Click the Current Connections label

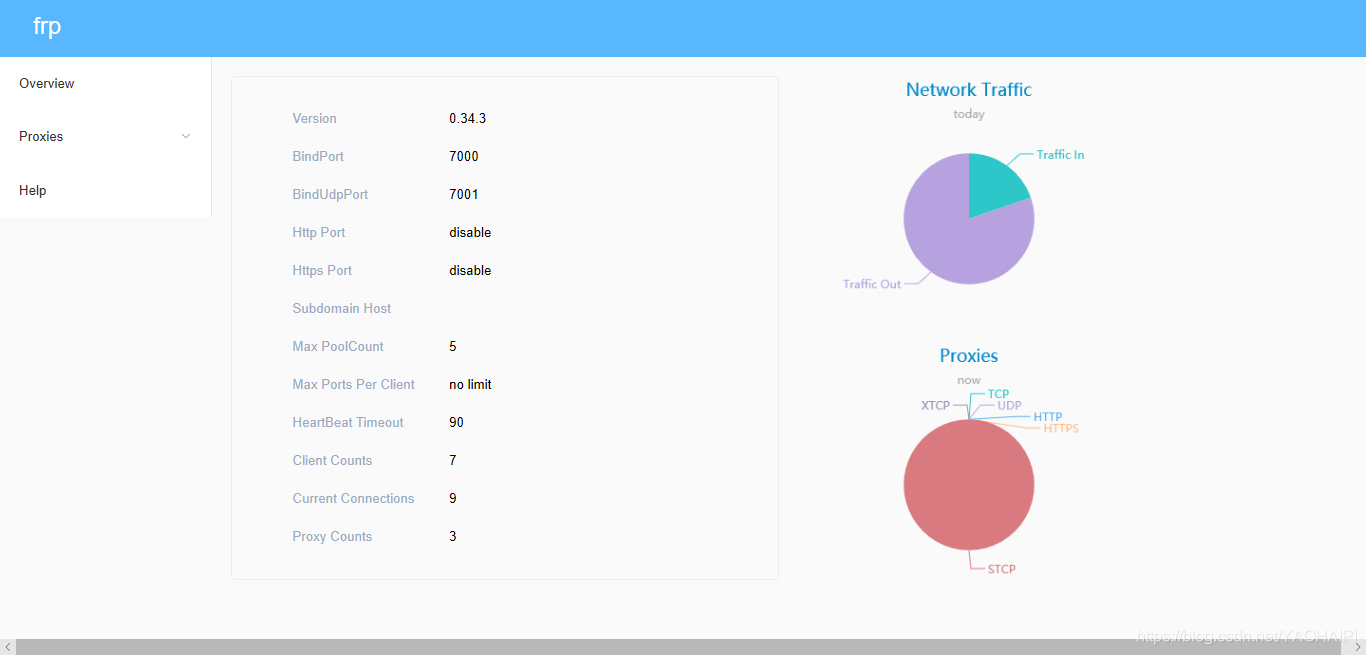click(353, 498)
